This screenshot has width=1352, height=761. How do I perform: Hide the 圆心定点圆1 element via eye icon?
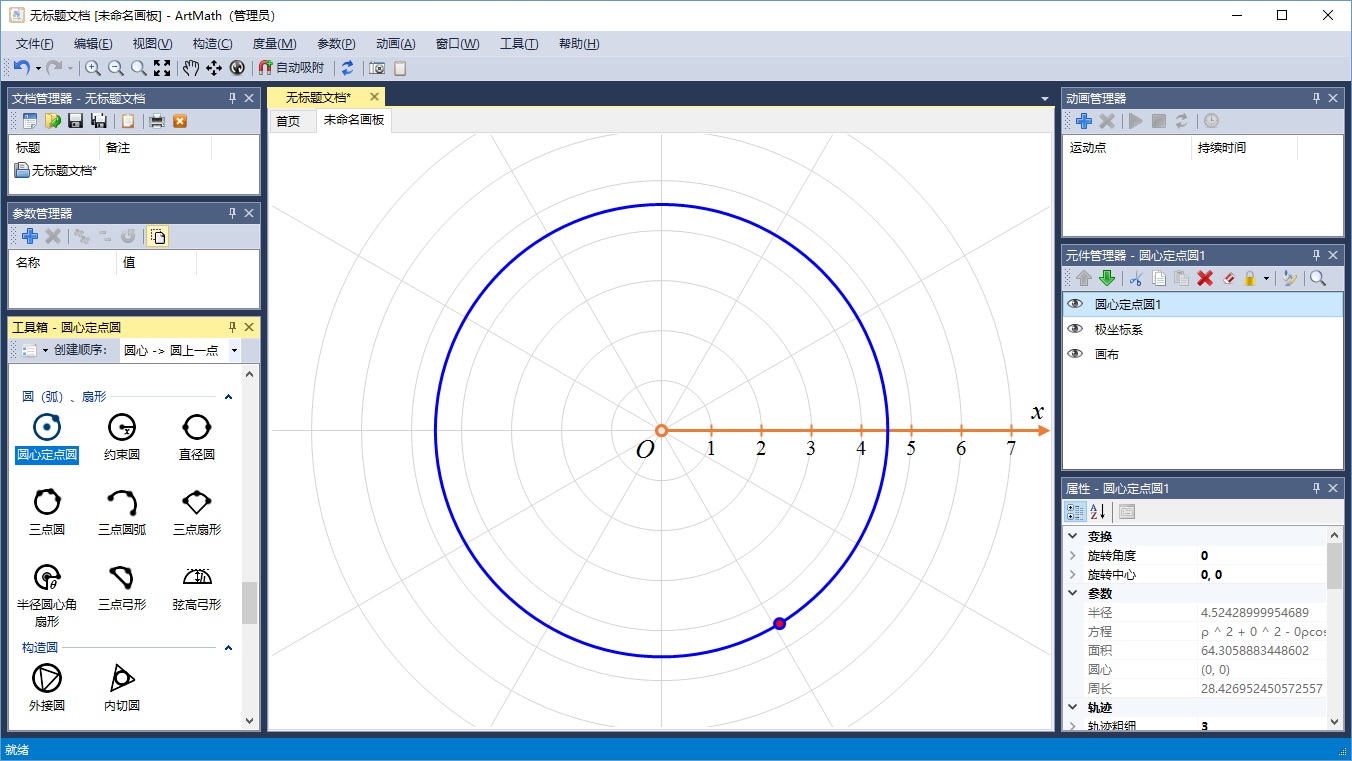point(1075,304)
